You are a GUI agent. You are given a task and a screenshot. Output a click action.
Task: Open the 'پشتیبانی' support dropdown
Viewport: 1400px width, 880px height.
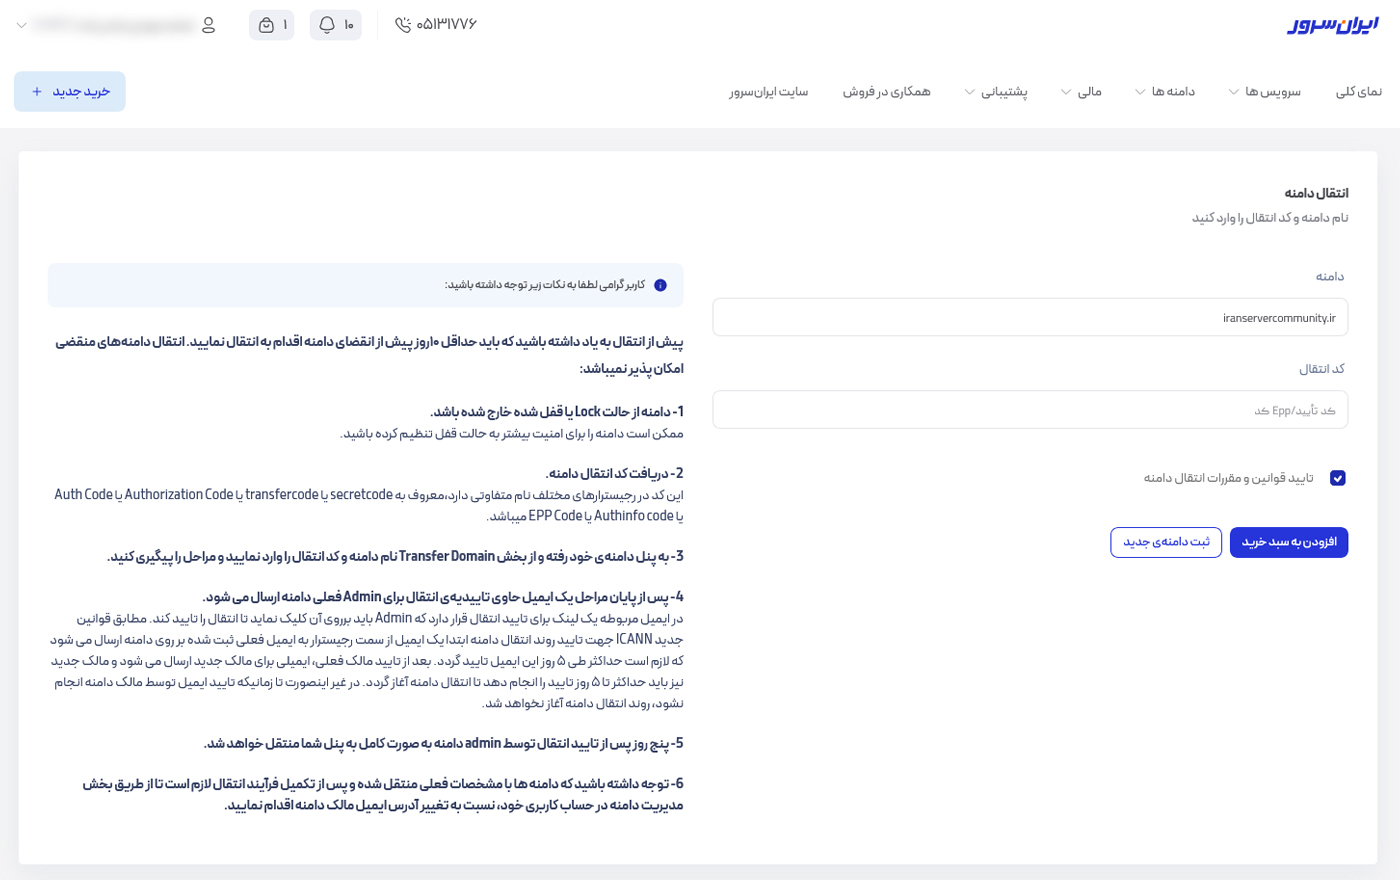(1005, 90)
